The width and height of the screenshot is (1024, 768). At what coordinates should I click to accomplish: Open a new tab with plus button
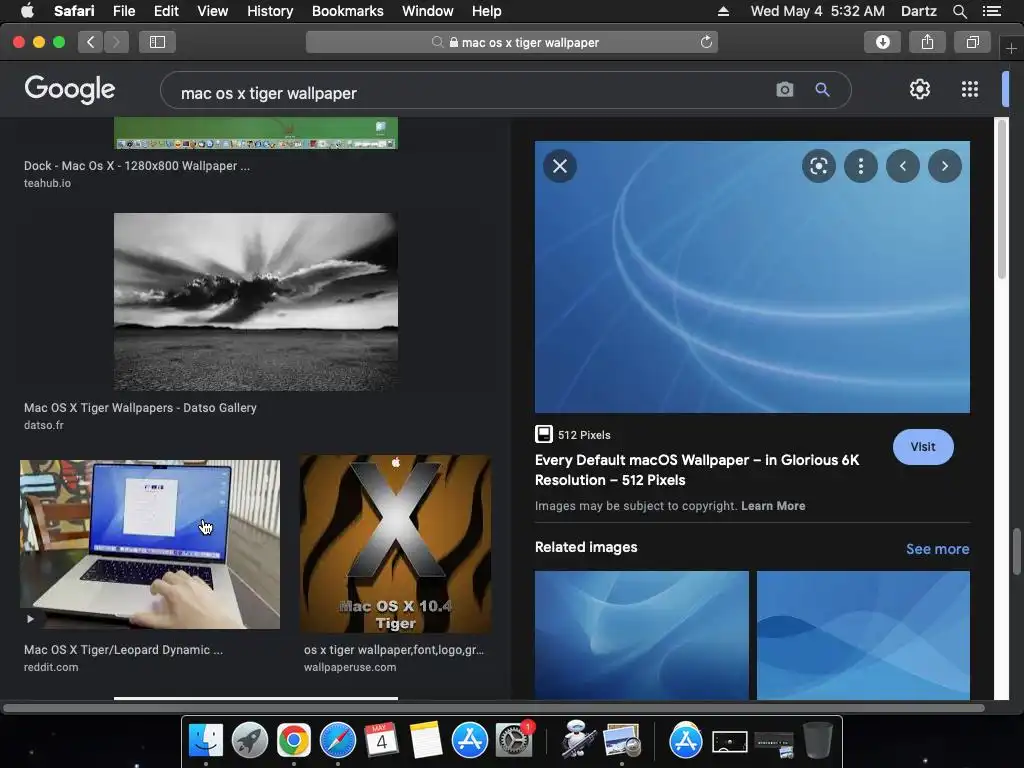[x=1011, y=49]
